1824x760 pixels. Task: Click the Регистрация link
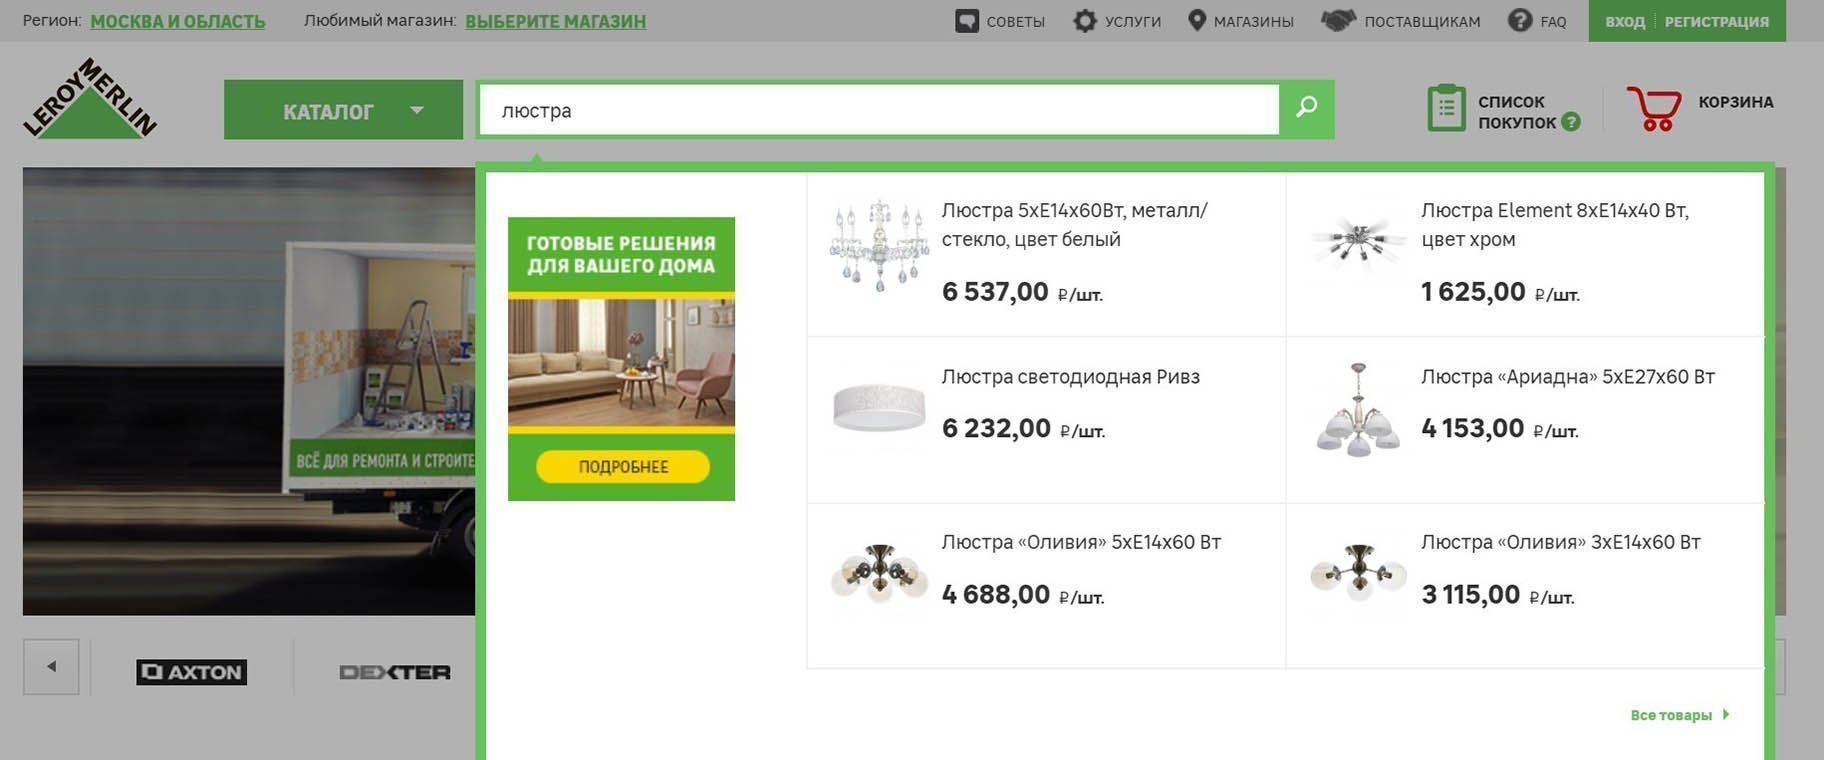click(1716, 21)
